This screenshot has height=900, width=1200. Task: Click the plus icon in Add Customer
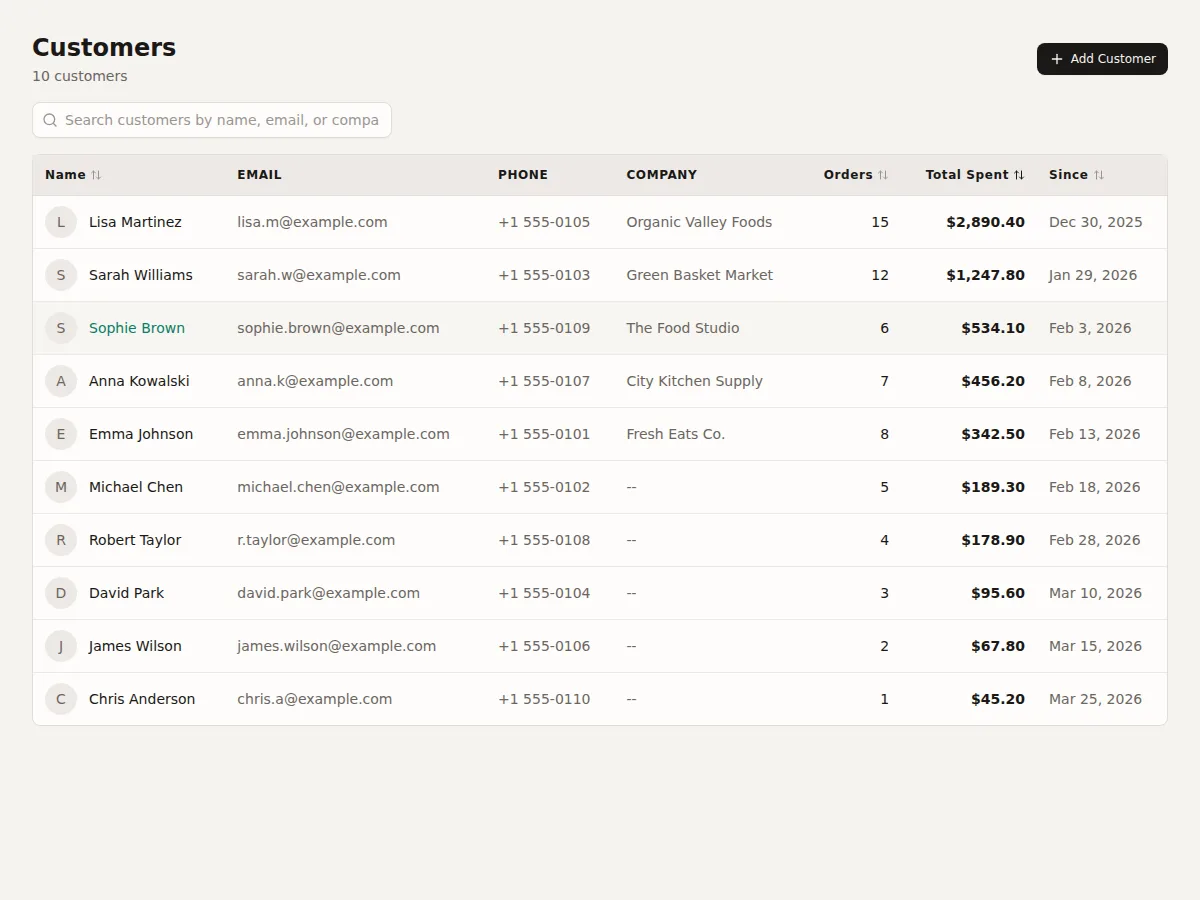[x=1057, y=59]
